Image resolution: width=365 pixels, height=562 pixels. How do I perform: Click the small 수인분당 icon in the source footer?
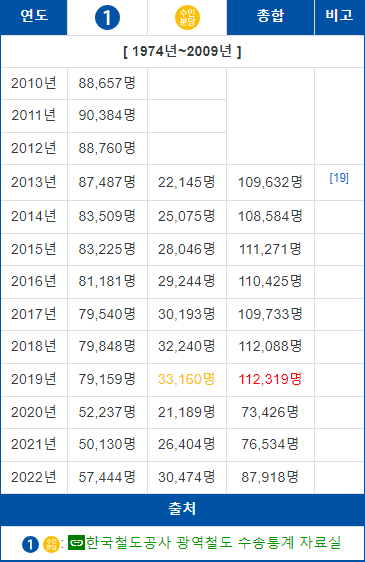click(51, 544)
